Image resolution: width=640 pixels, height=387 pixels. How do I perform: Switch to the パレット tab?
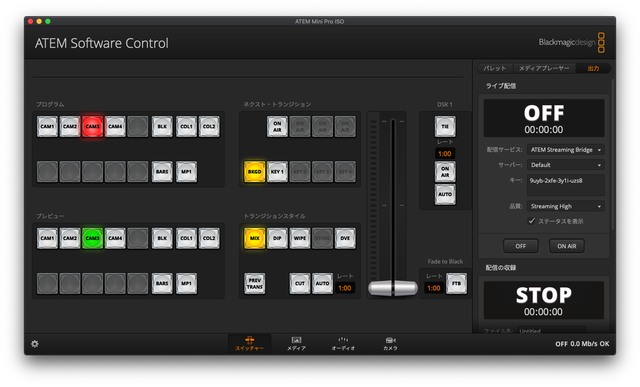tap(495, 68)
